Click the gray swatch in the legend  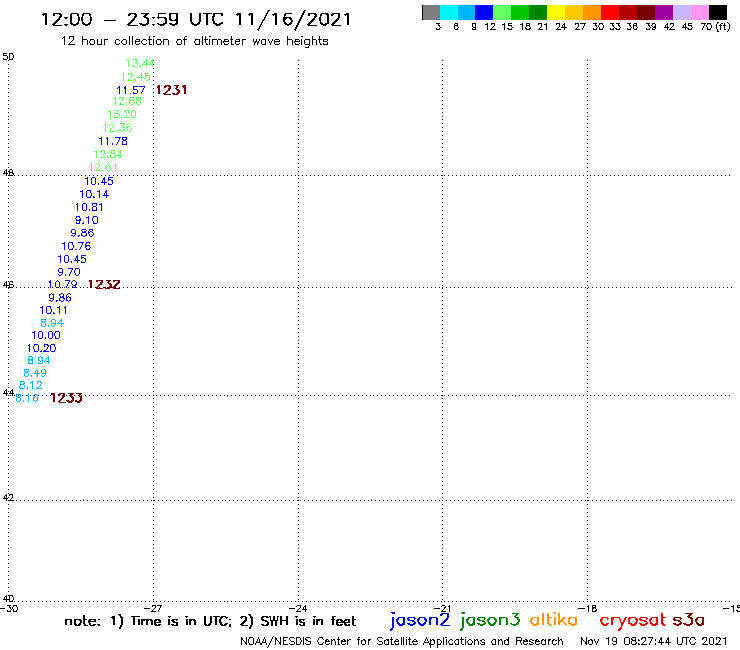pyautogui.click(x=431, y=13)
